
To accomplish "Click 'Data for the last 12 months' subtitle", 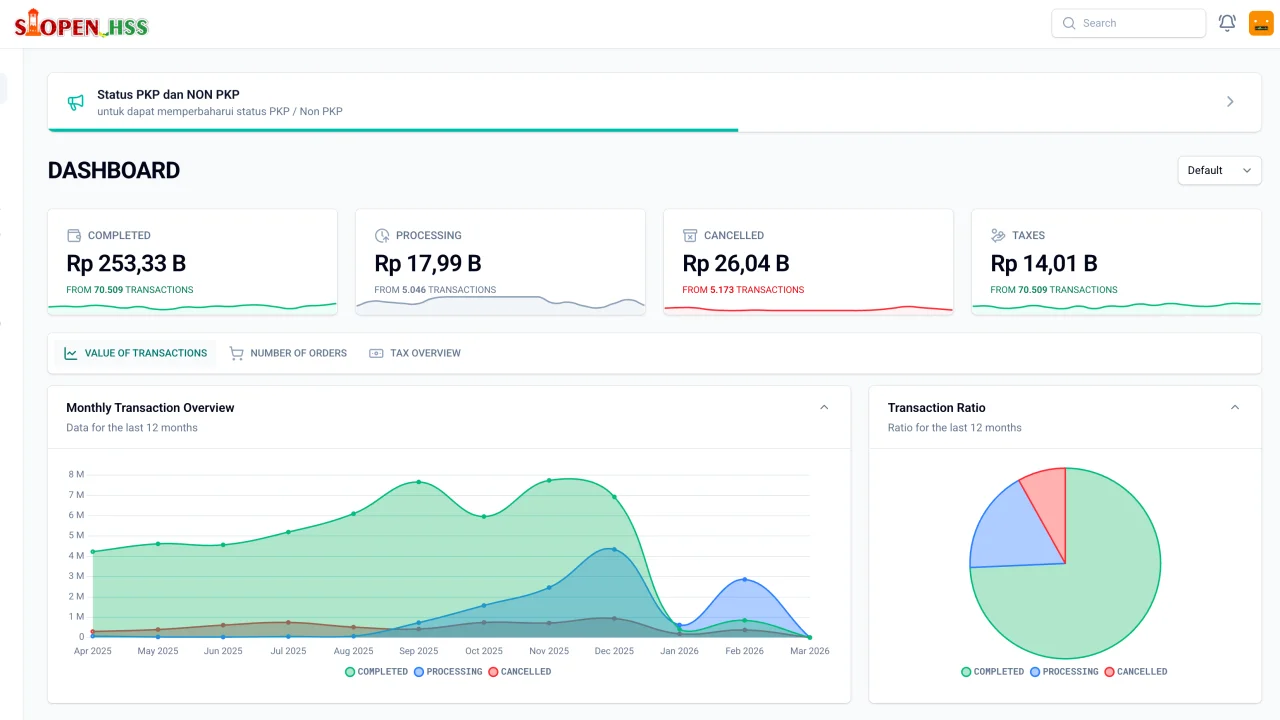I will [132, 428].
